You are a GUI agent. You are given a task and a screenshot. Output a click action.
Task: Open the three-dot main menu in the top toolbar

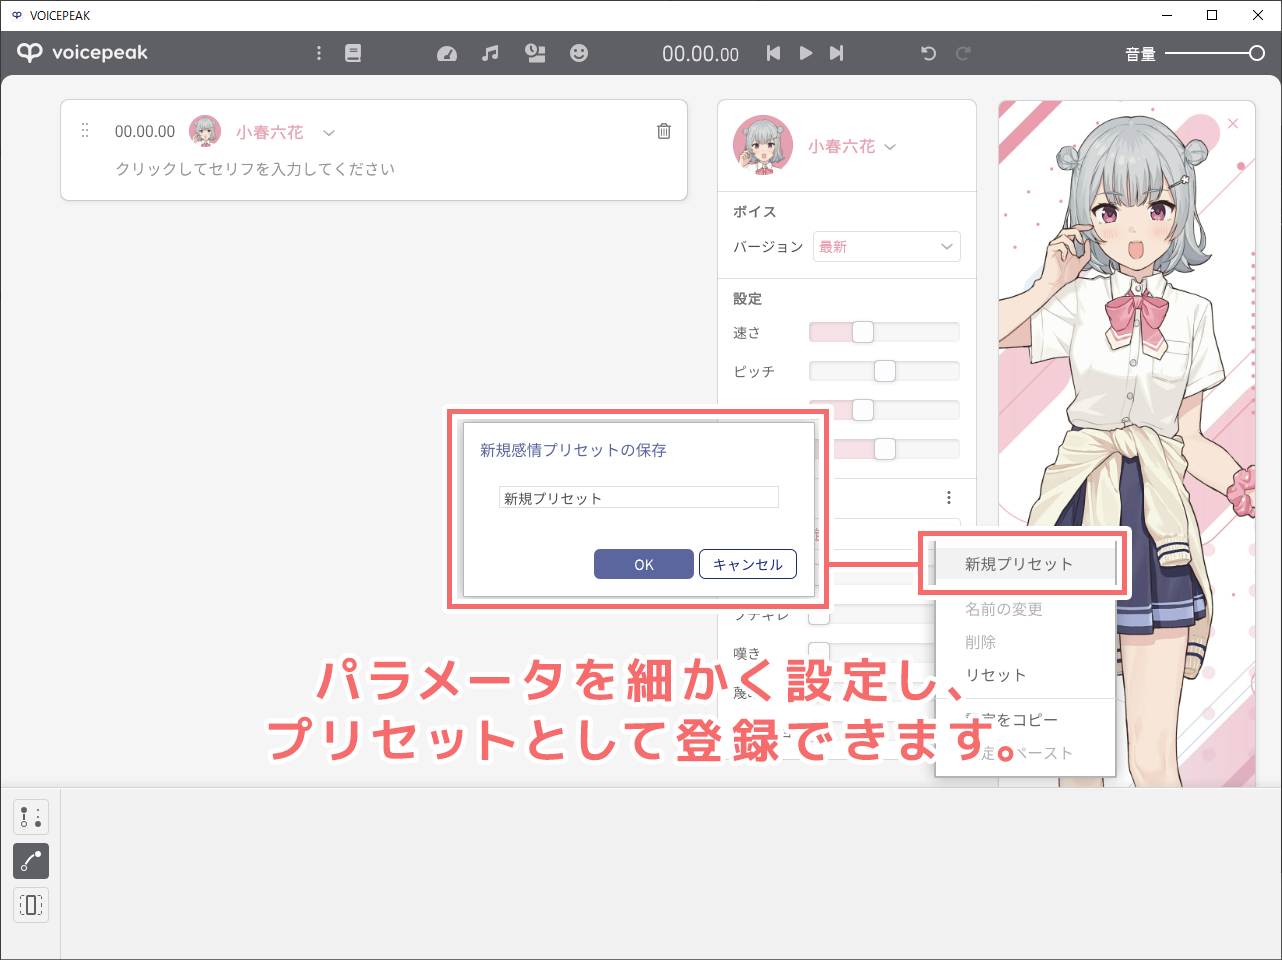(x=319, y=53)
